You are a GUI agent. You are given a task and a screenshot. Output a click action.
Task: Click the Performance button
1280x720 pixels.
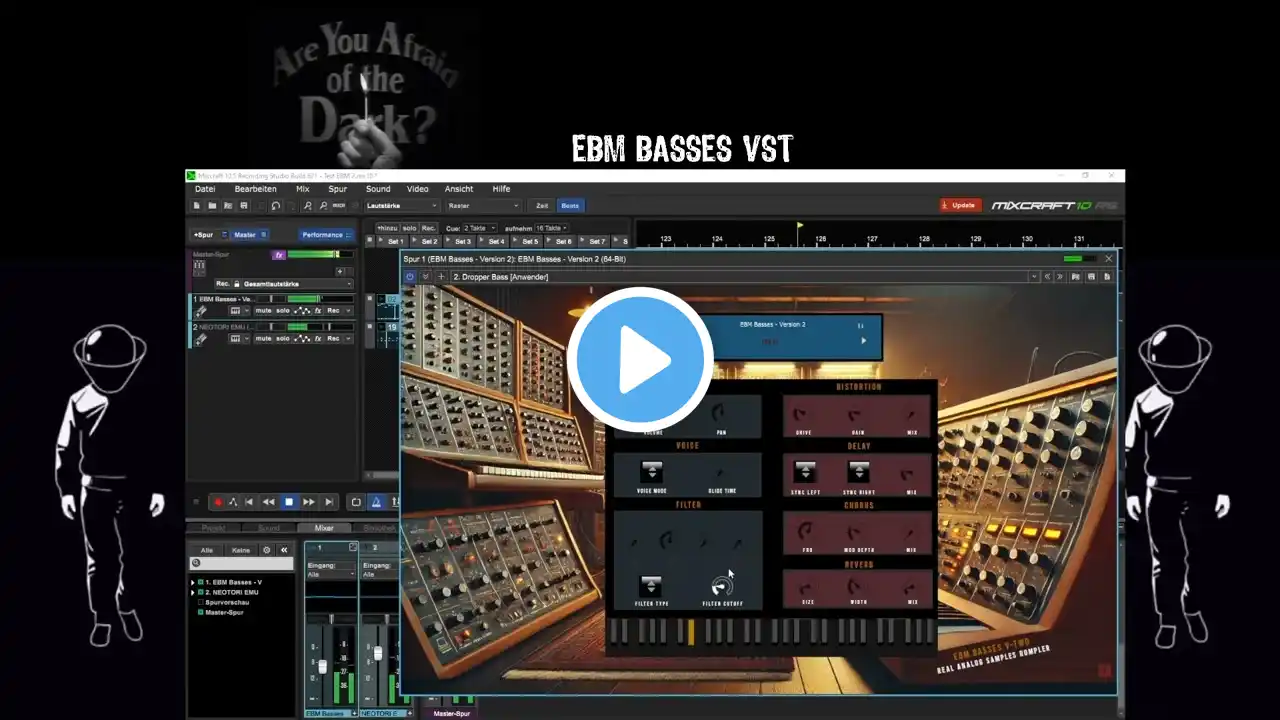click(x=327, y=235)
